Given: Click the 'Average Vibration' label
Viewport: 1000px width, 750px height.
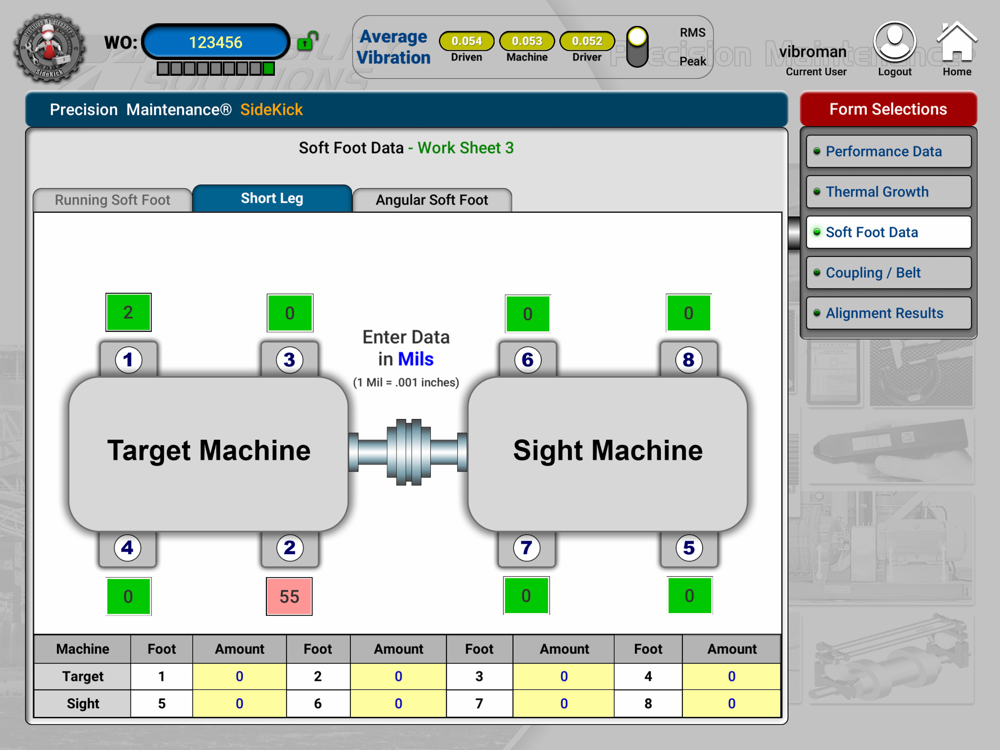Looking at the screenshot, I should click(x=393, y=47).
